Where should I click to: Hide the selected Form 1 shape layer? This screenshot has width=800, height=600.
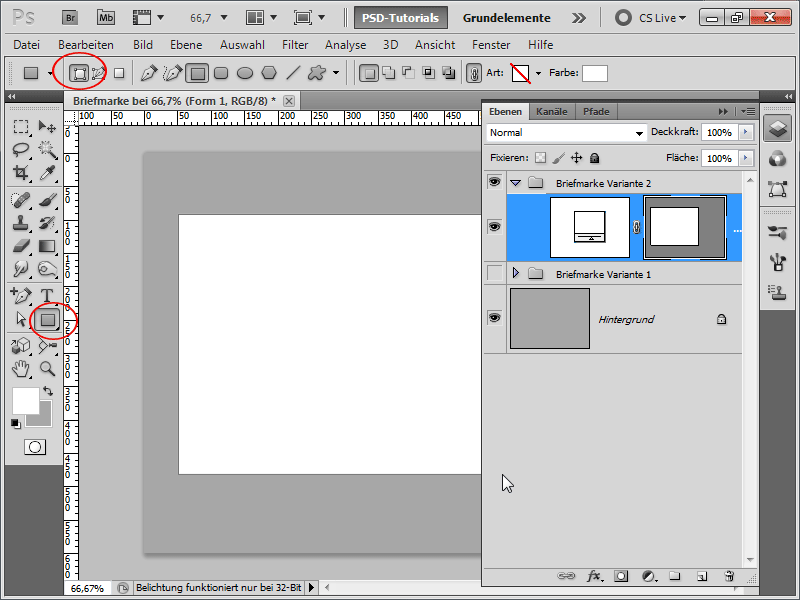coord(494,227)
